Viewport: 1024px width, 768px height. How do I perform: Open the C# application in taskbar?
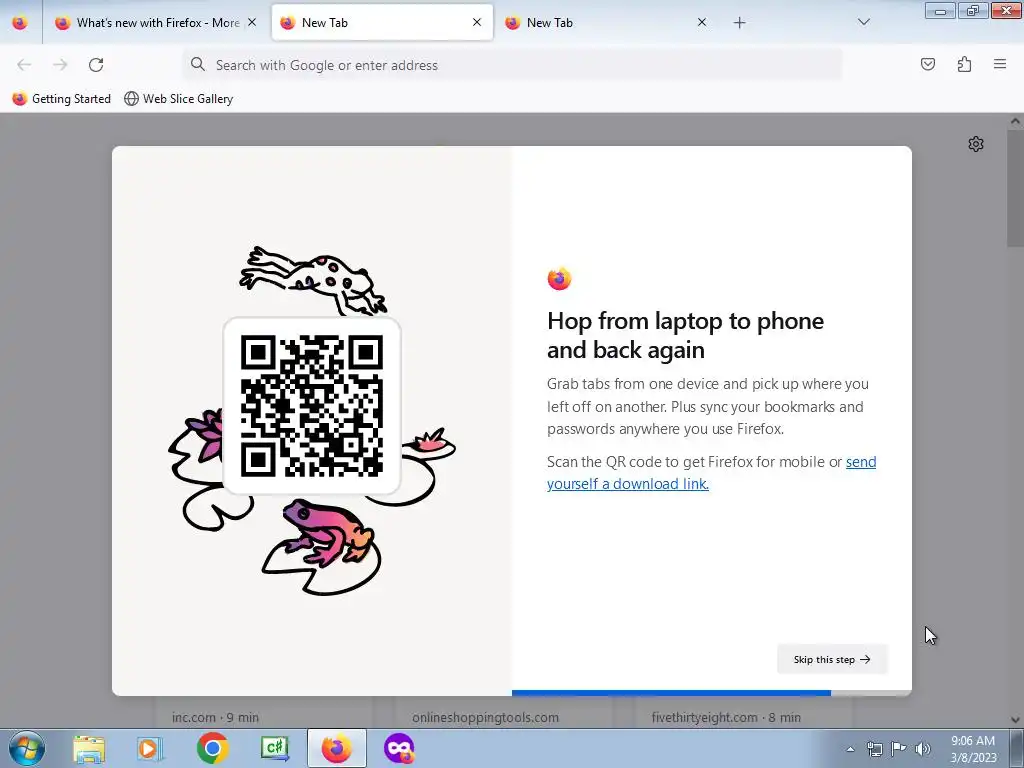(274, 748)
